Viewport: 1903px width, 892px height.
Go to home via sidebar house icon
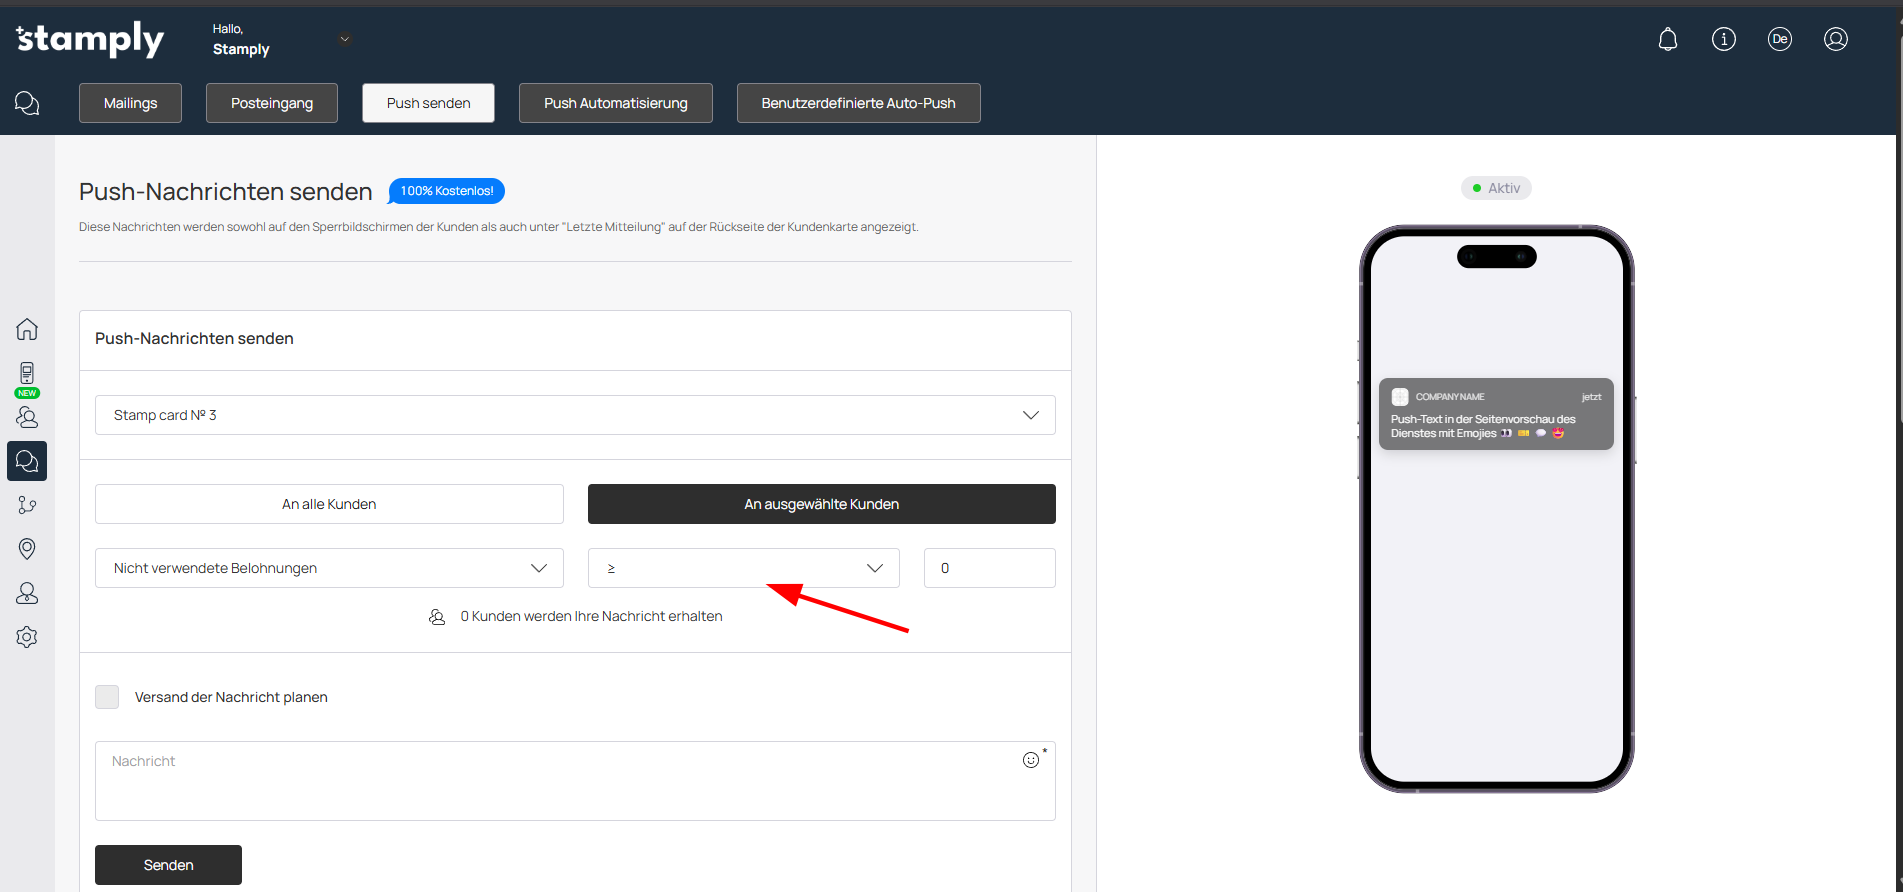click(x=27, y=329)
